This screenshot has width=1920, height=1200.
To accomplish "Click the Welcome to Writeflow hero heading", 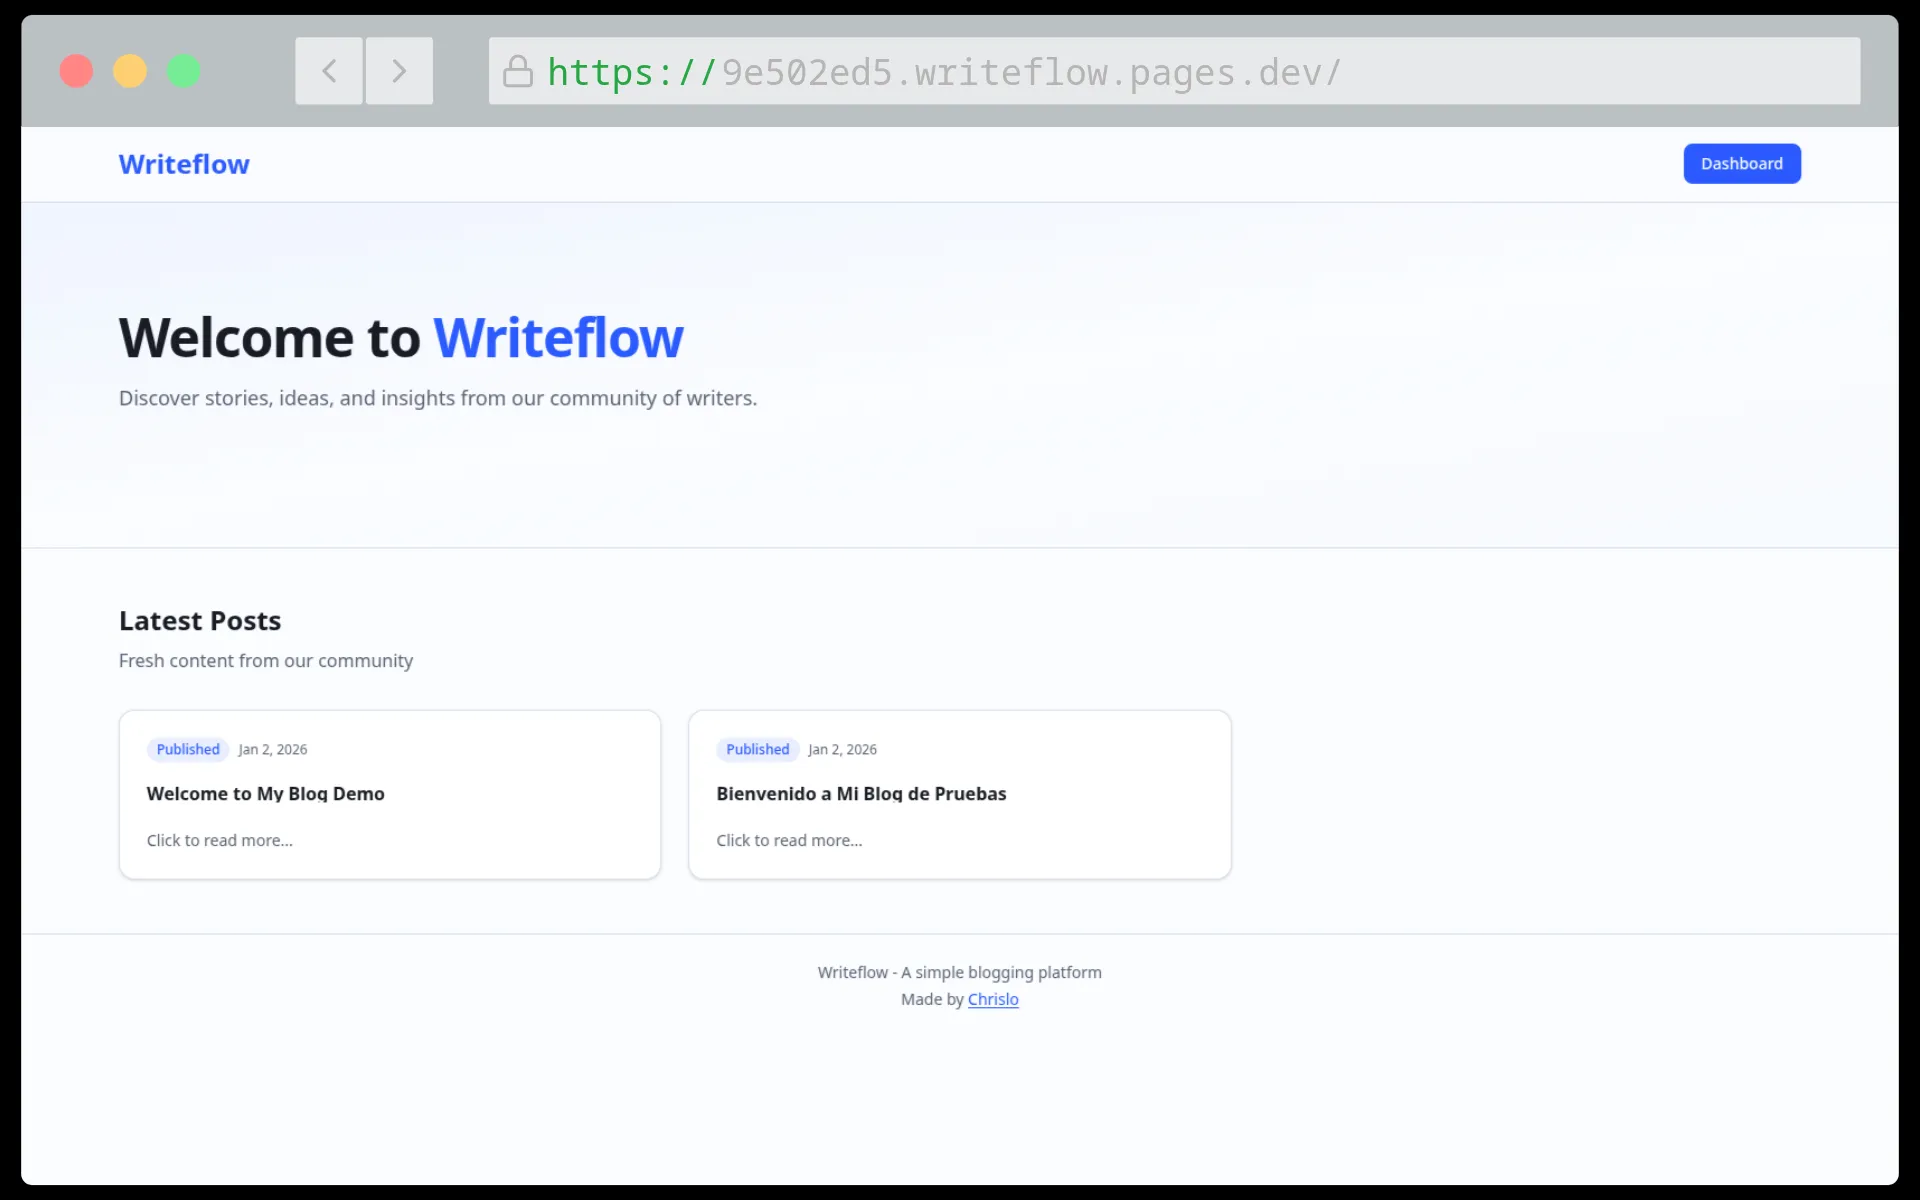I will (x=400, y=337).
